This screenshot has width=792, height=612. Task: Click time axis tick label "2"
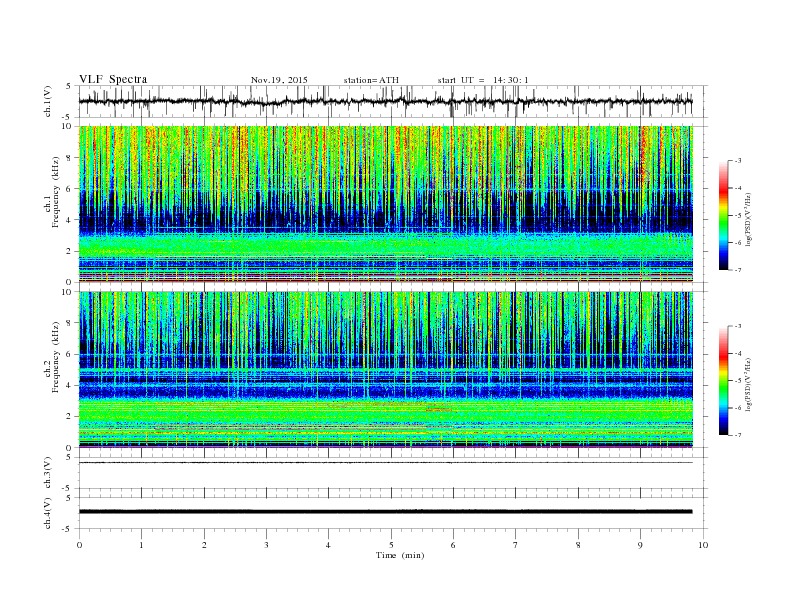[x=204, y=545]
